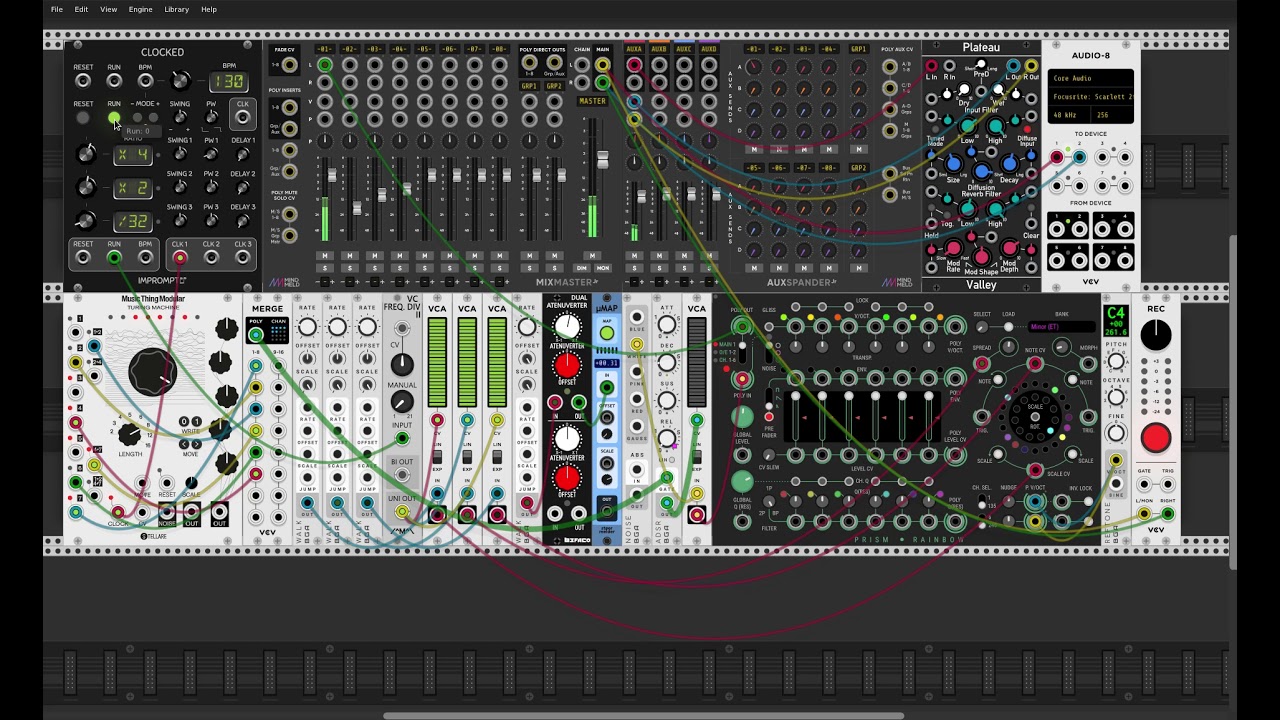This screenshot has height=720, width=1280.
Task: Click the AUXA label
Action: tap(634, 49)
